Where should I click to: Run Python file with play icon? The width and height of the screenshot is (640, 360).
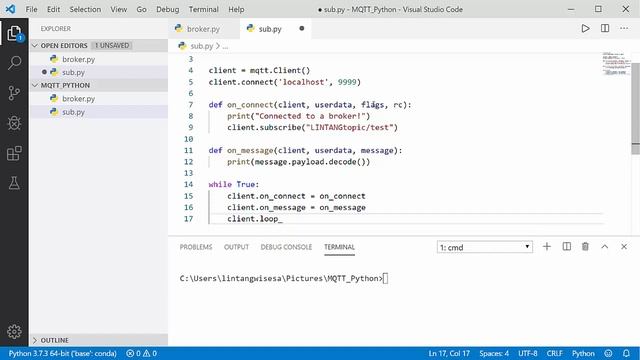point(585,28)
